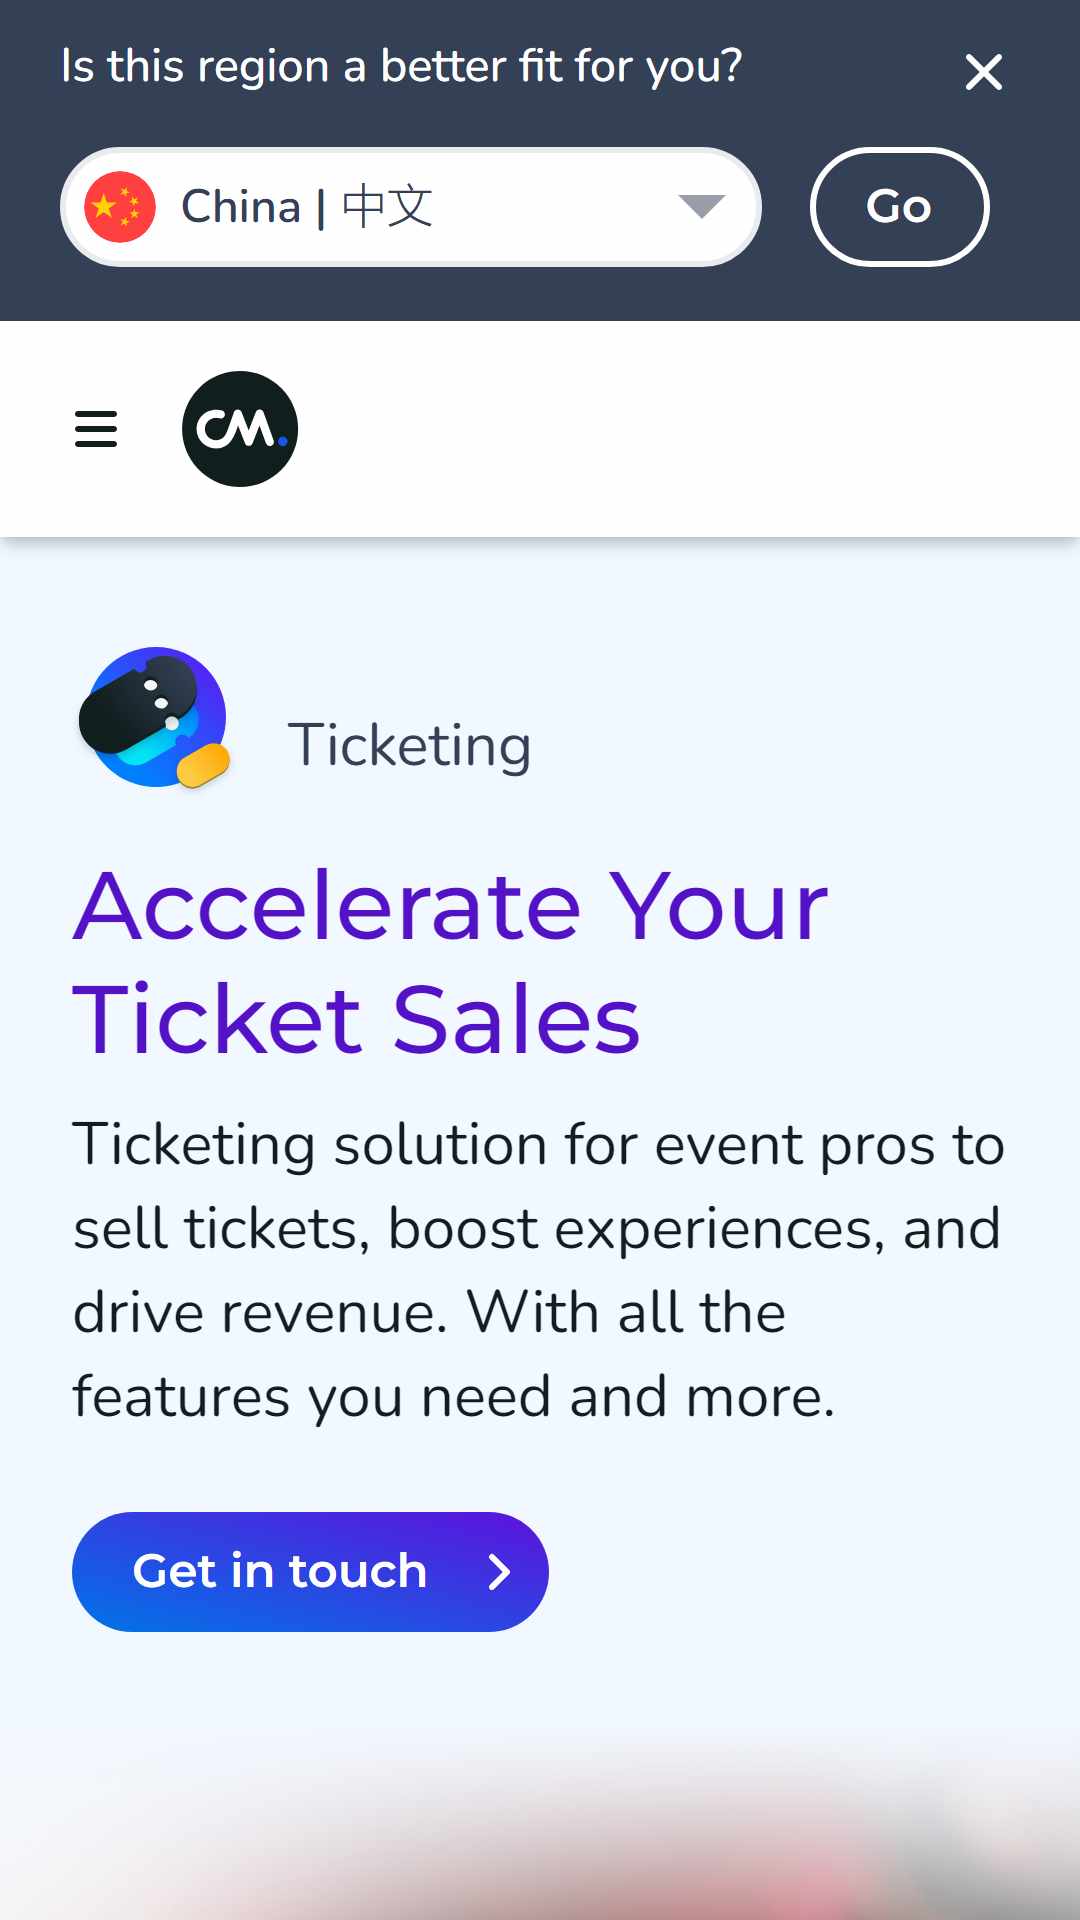The width and height of the screenshot is (1080, 1920).
Task: Expand the region dropdown arrow
Action: tap(701, 207)
